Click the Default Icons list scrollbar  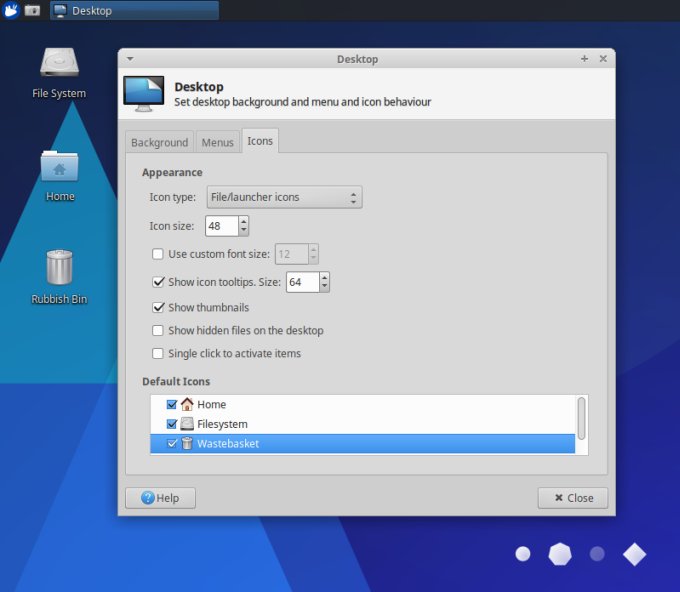pos(582,417)
